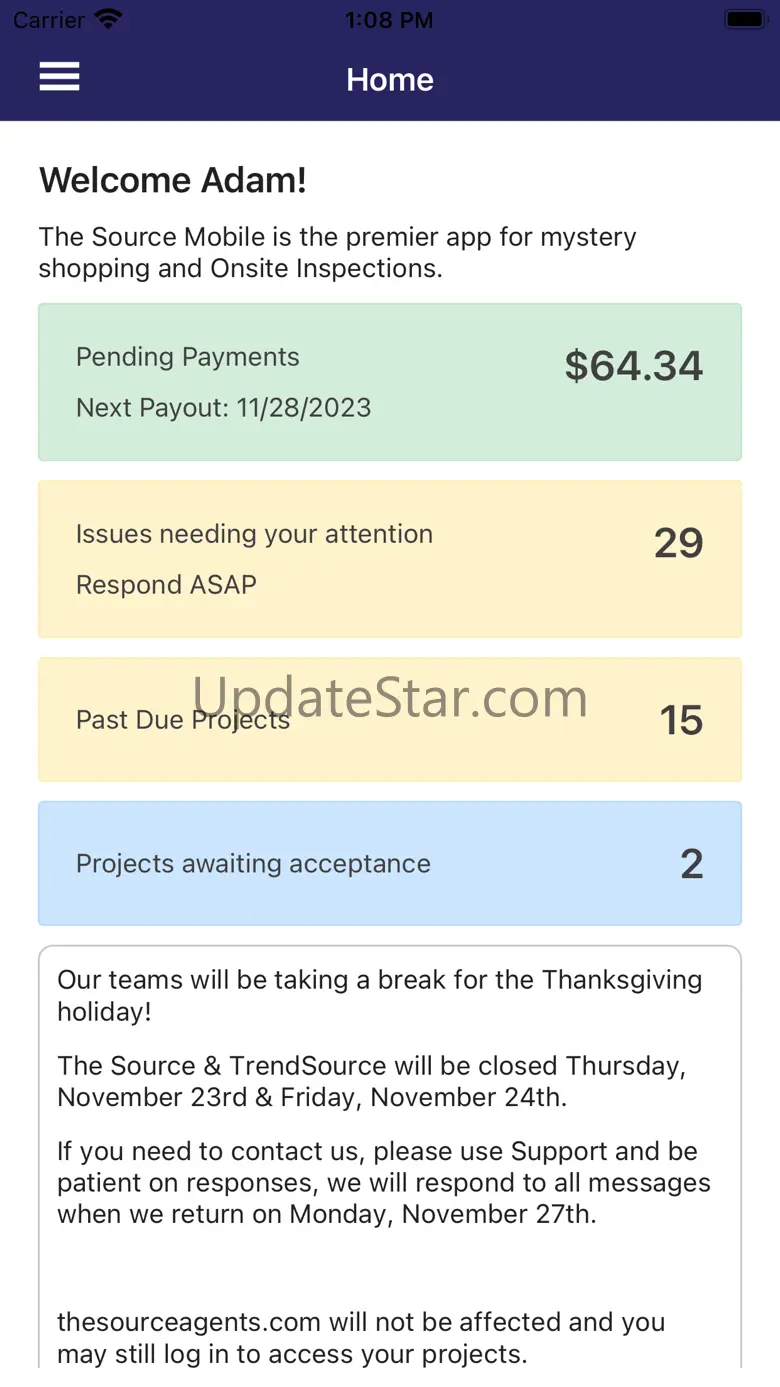This screenshot has width=780, height=1387.
Task: Open the Thanksgiving holiday announcement box
Action: point(390,1157)
